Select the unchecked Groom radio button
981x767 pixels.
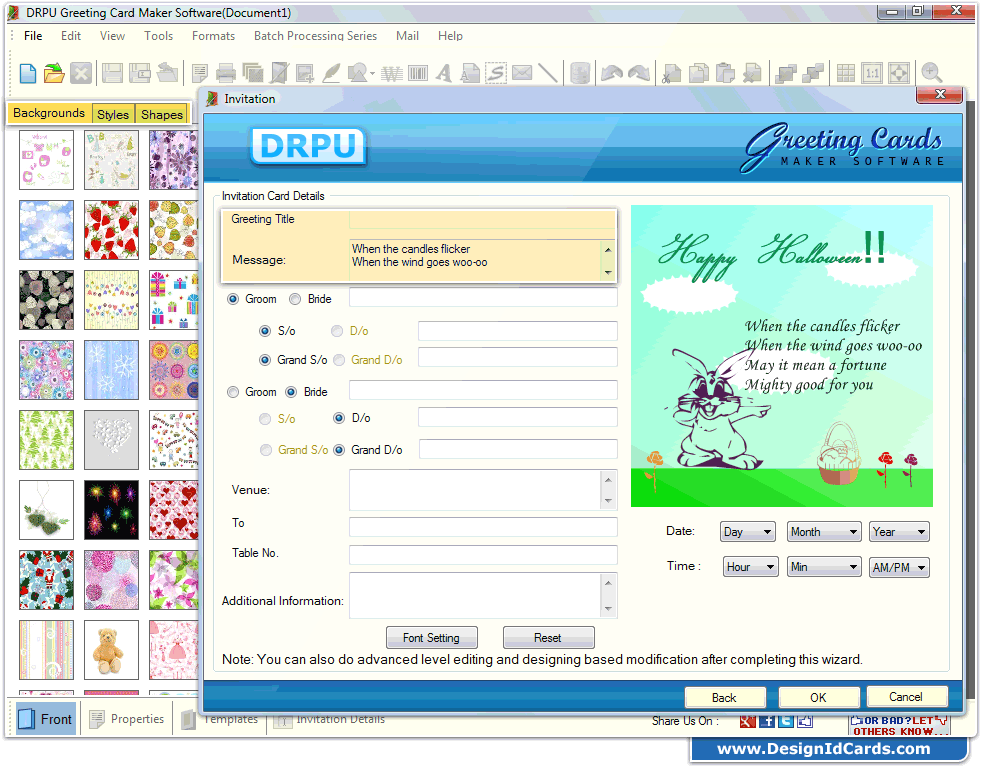tap(233, 392)
